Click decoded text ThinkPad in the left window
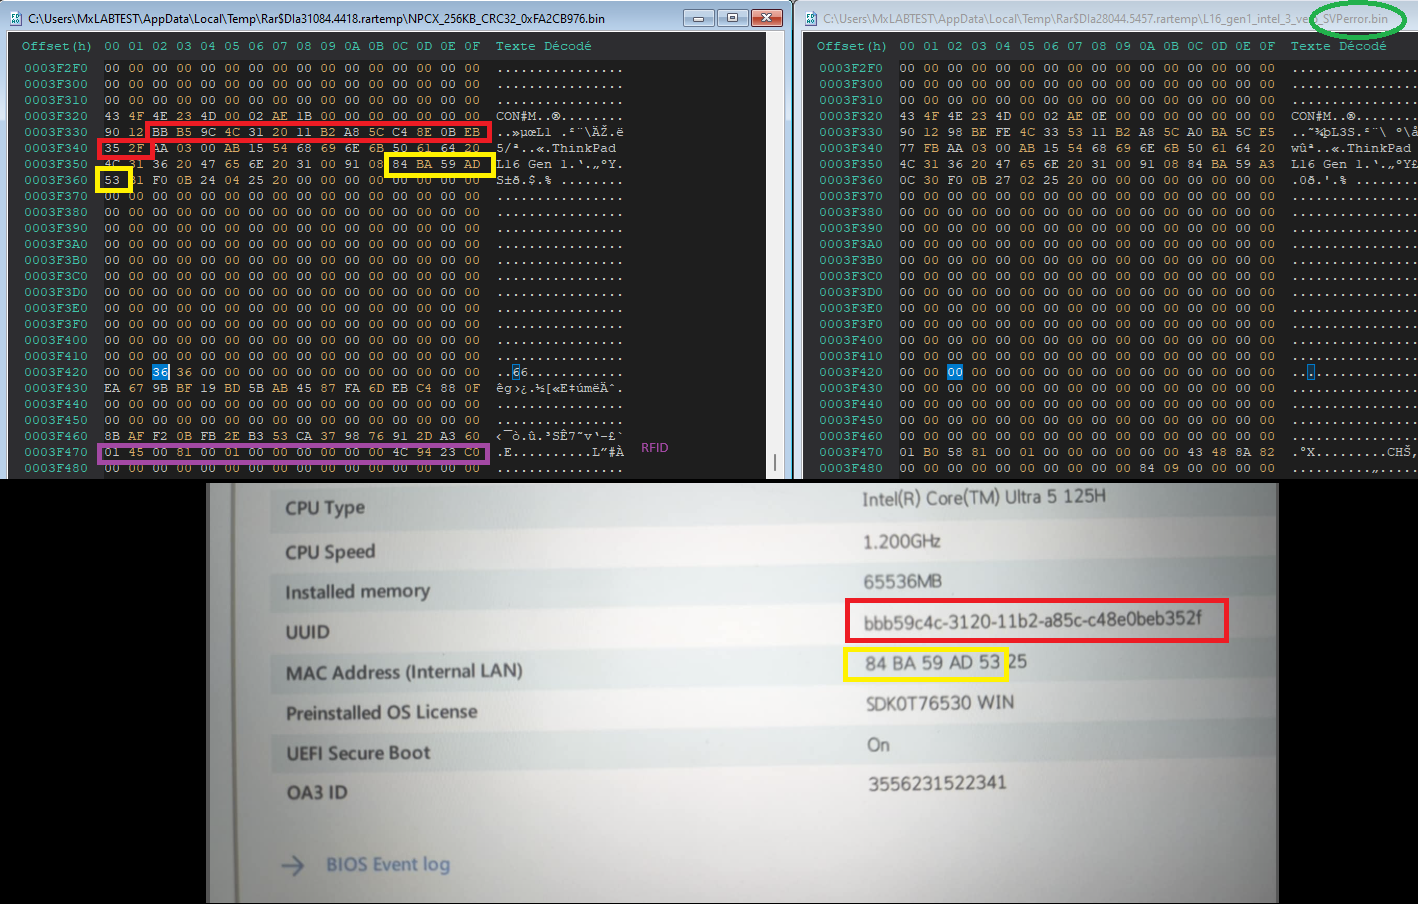 tap(584, 148)
